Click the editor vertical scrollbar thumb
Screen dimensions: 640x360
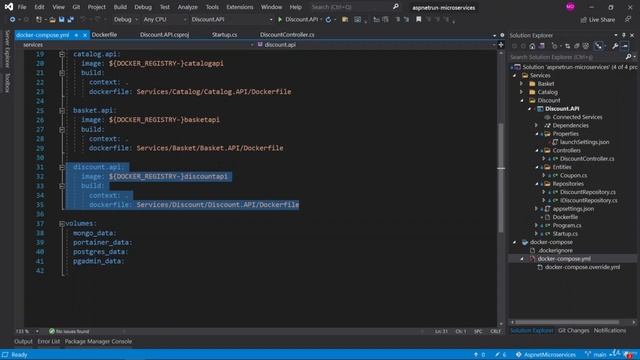click(x=501, y=178)
